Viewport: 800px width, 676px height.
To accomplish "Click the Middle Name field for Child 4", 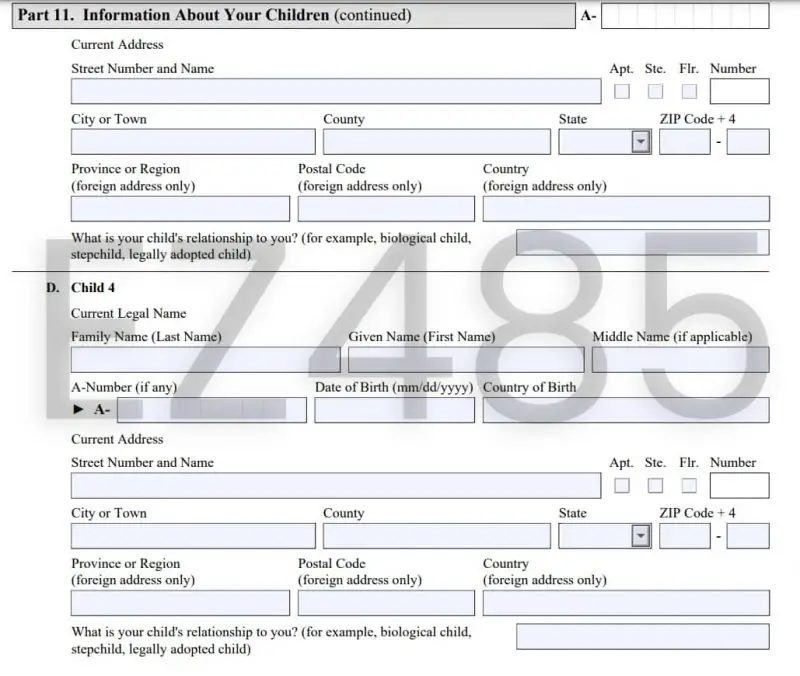I will point(680,359).
